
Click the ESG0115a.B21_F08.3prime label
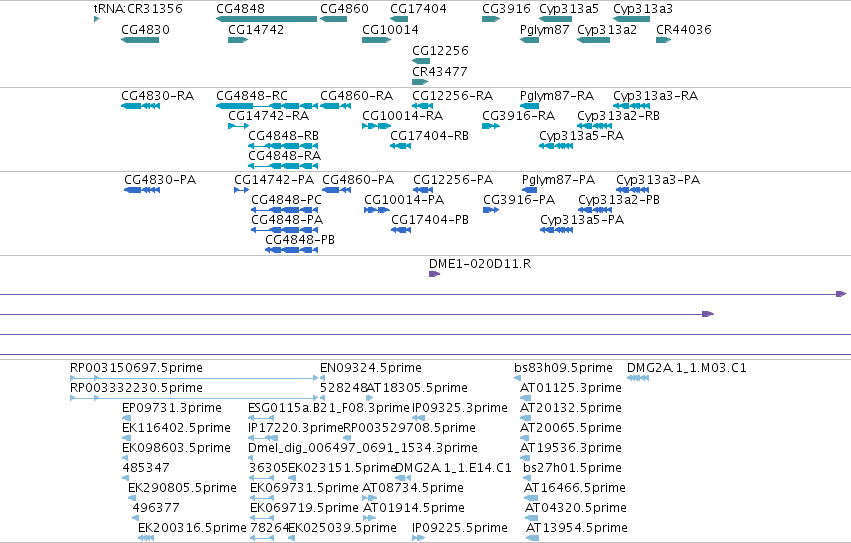(328, 408)
